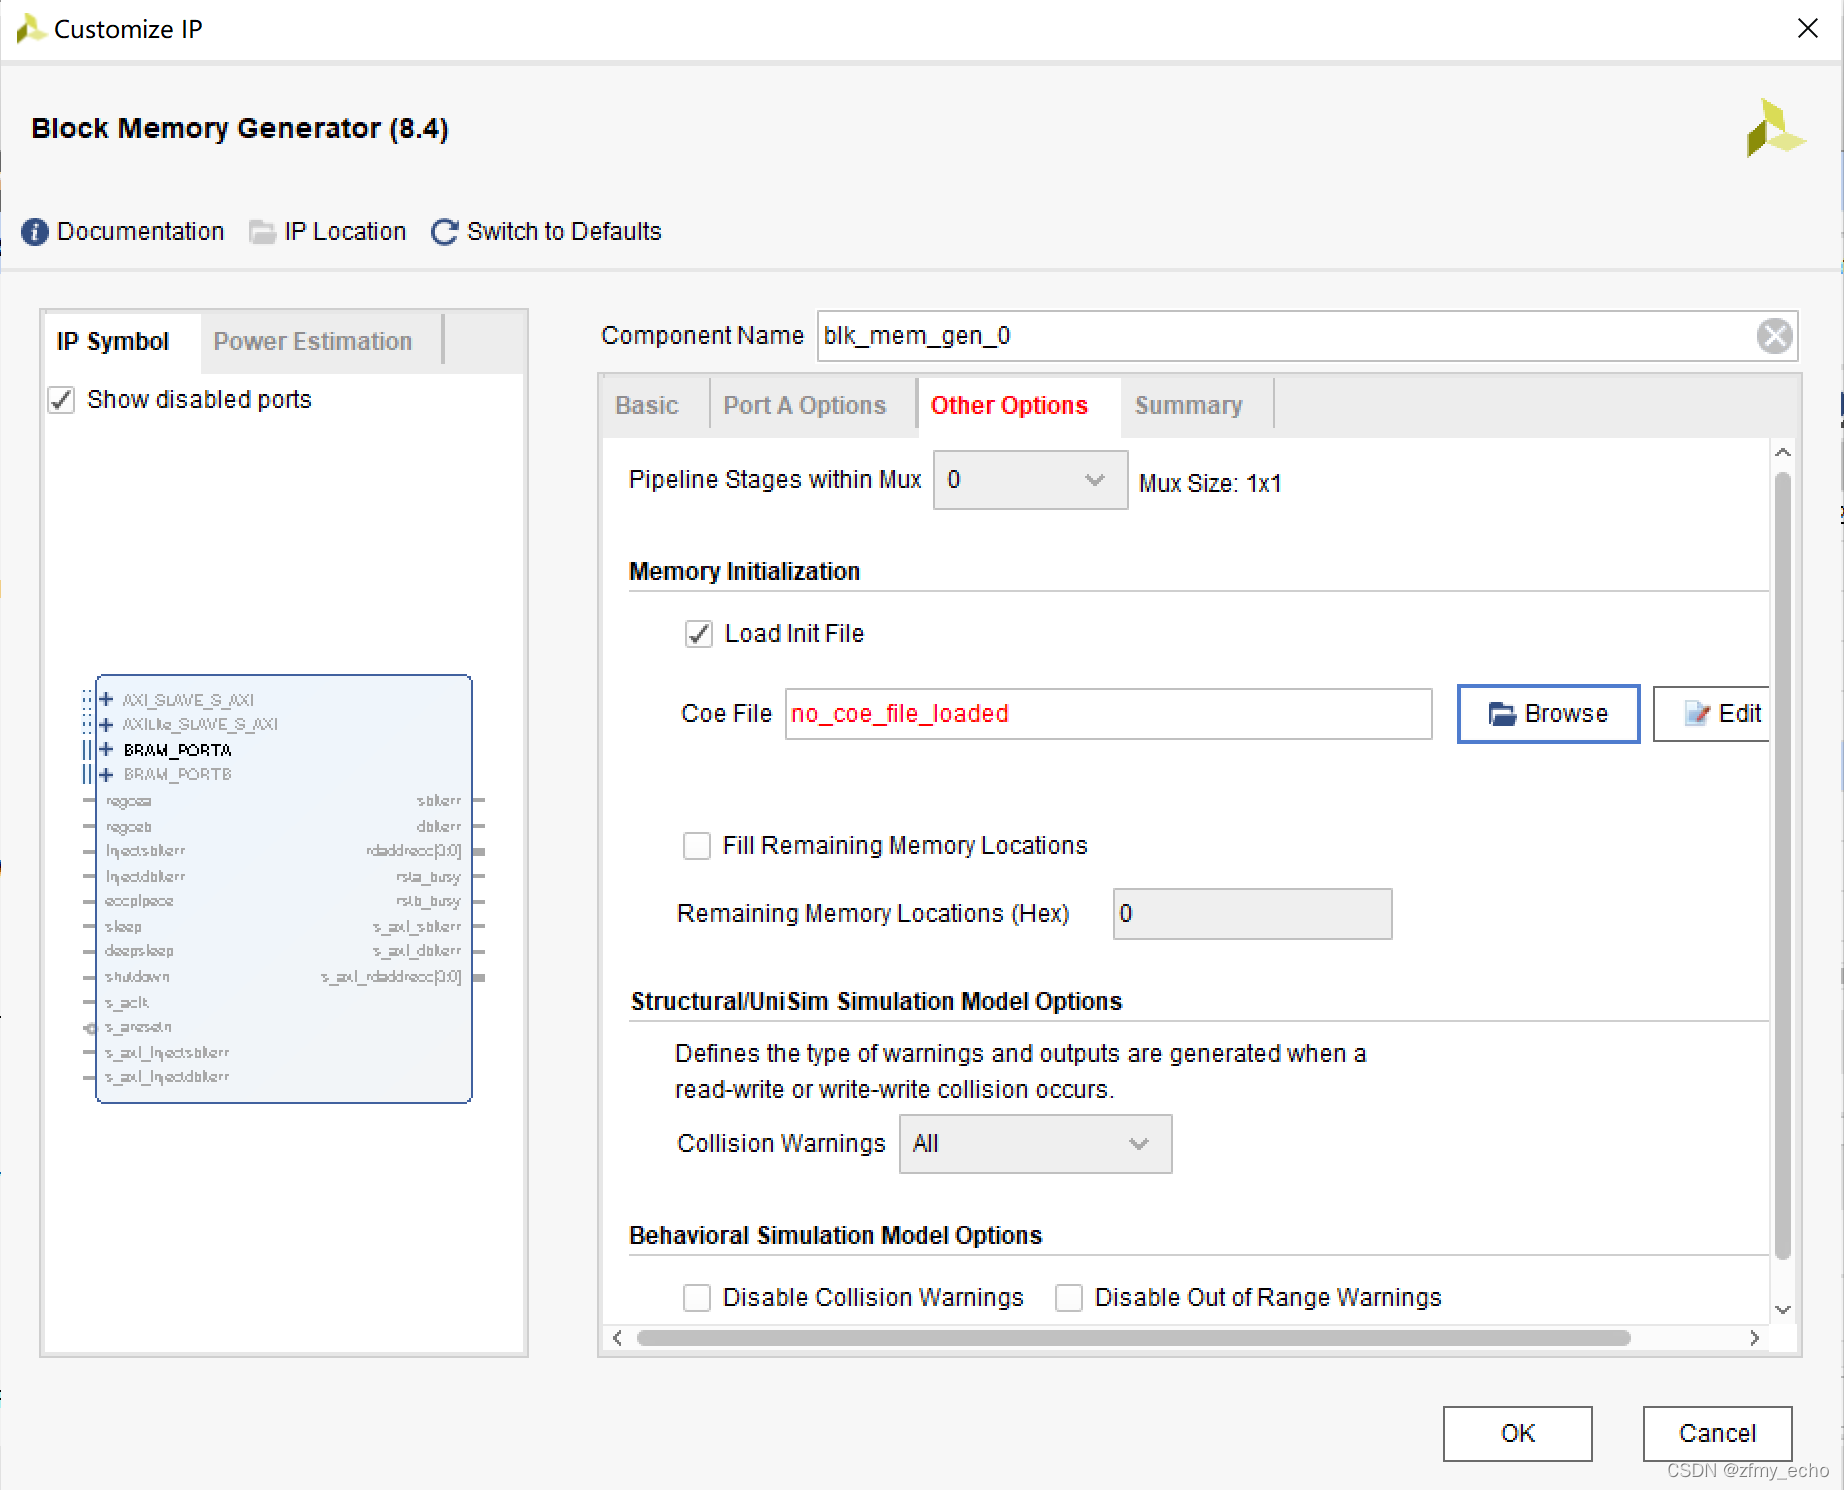This screenshot has width=1844, height=1490.
Task: Click the Edit button for Coe File
Action: pos(1712,714)
